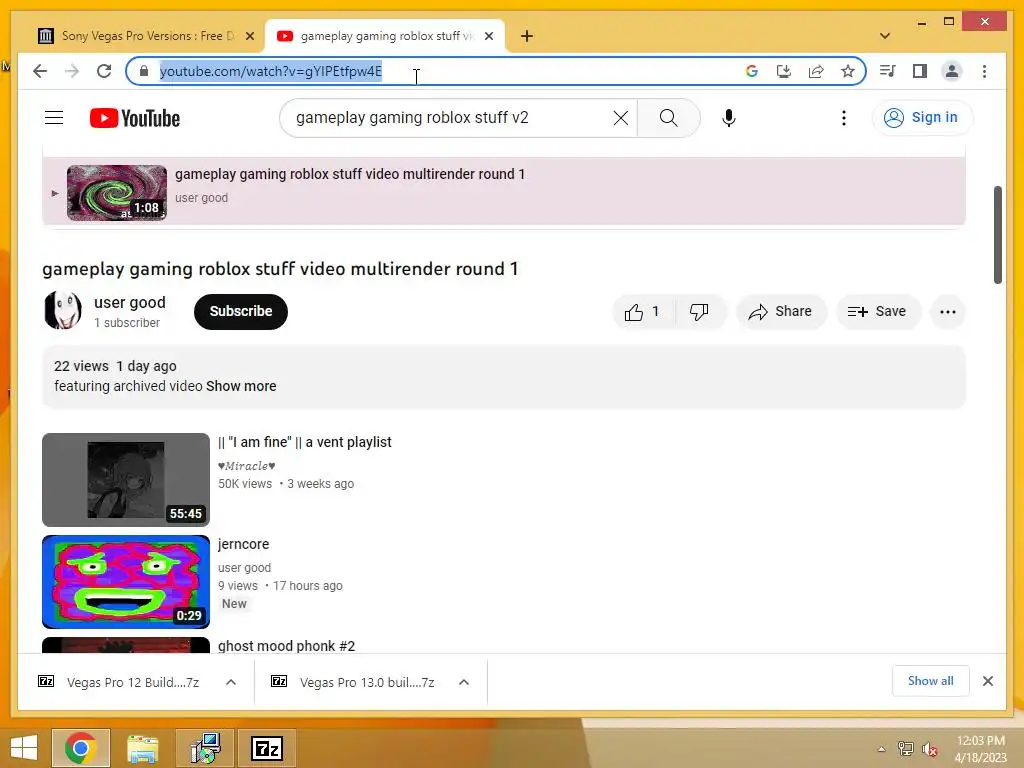This screenshot has width=1024, height=768.
Task: Close the Sony Vegas Pro Versions tab
Action: click(249, 36)
